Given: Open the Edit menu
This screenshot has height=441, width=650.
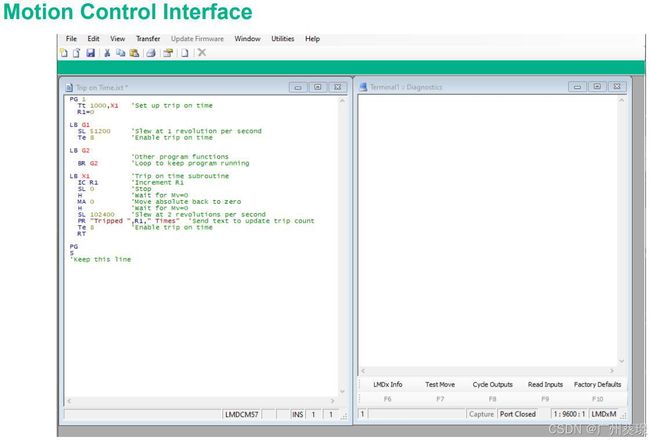Looking at the screenshot, I should click(x=93, y=39).
